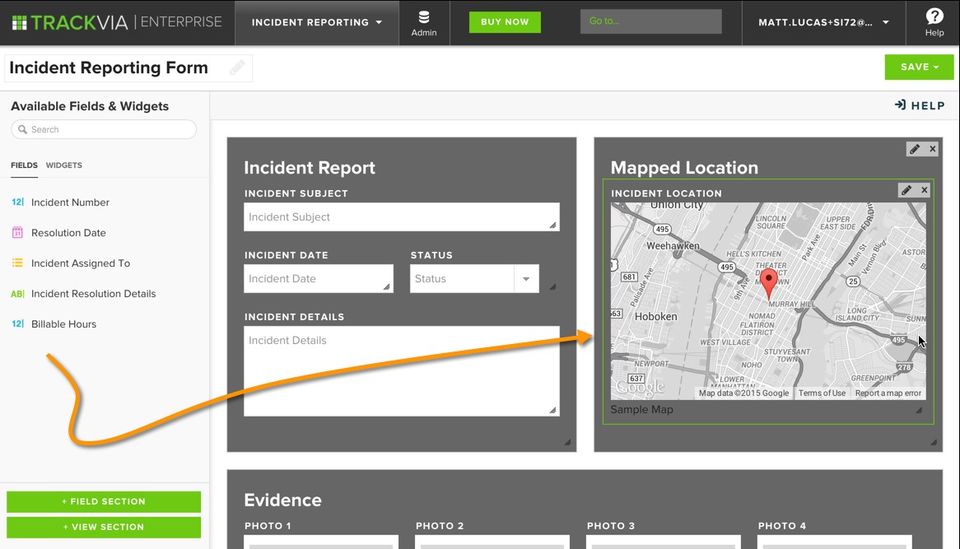Expand the Save button options

point(937,67)
